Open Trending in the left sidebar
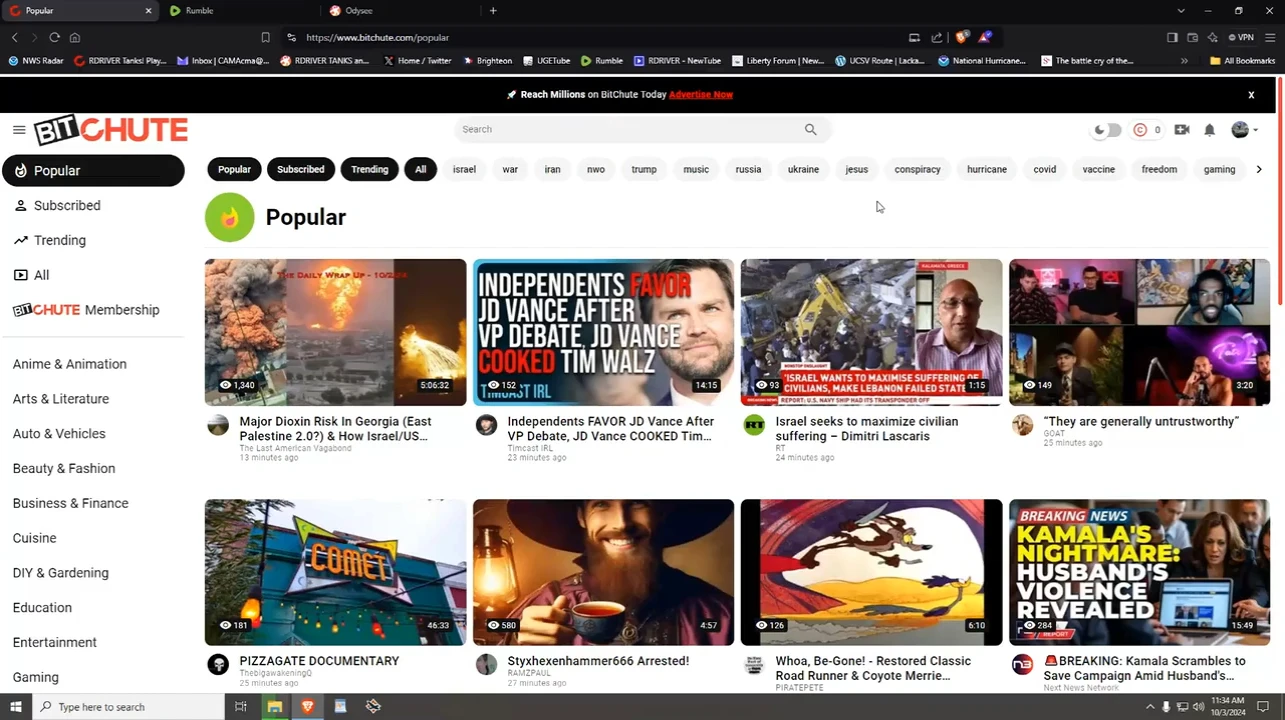 [x=93, y=240]
